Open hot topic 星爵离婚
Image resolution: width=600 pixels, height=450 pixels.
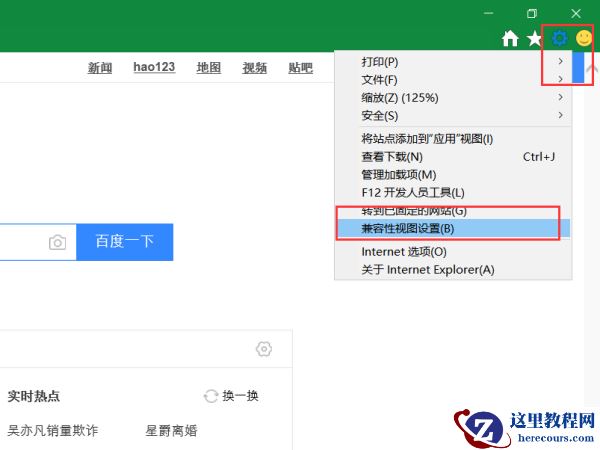coord(171,430)
